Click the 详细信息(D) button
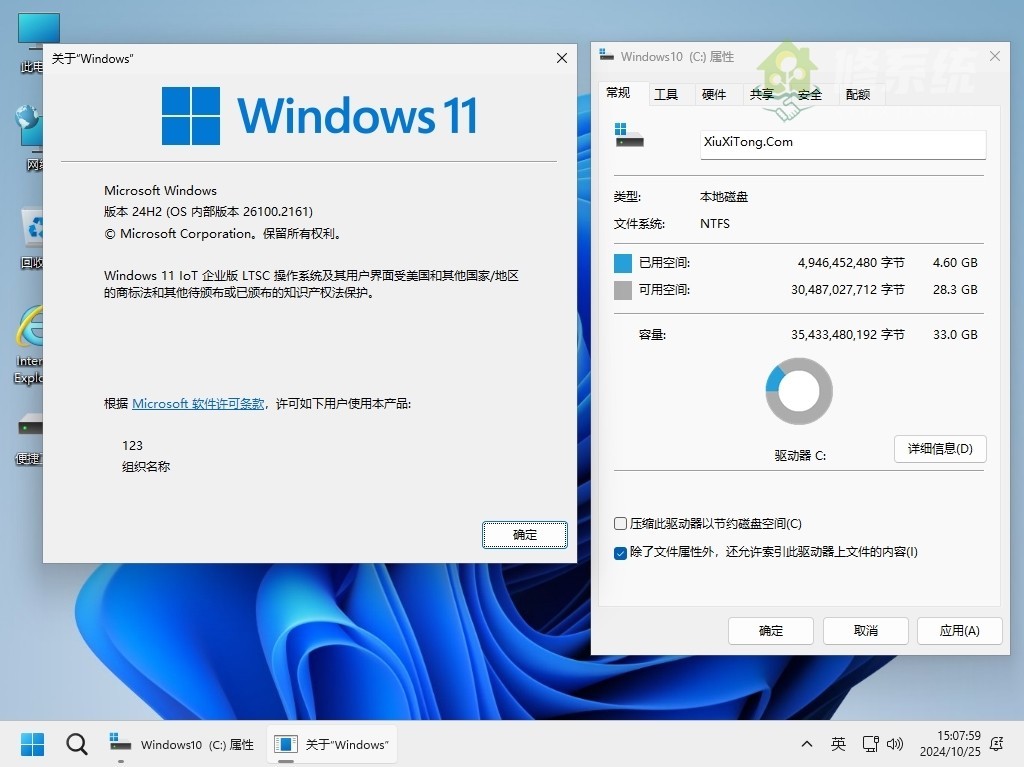The width and height of the screenshot is (1024, 767). [x=939, y=448]
